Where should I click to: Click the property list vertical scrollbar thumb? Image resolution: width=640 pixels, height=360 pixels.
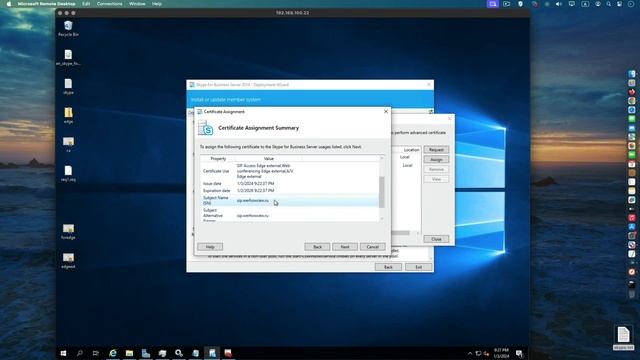(382, 192)
